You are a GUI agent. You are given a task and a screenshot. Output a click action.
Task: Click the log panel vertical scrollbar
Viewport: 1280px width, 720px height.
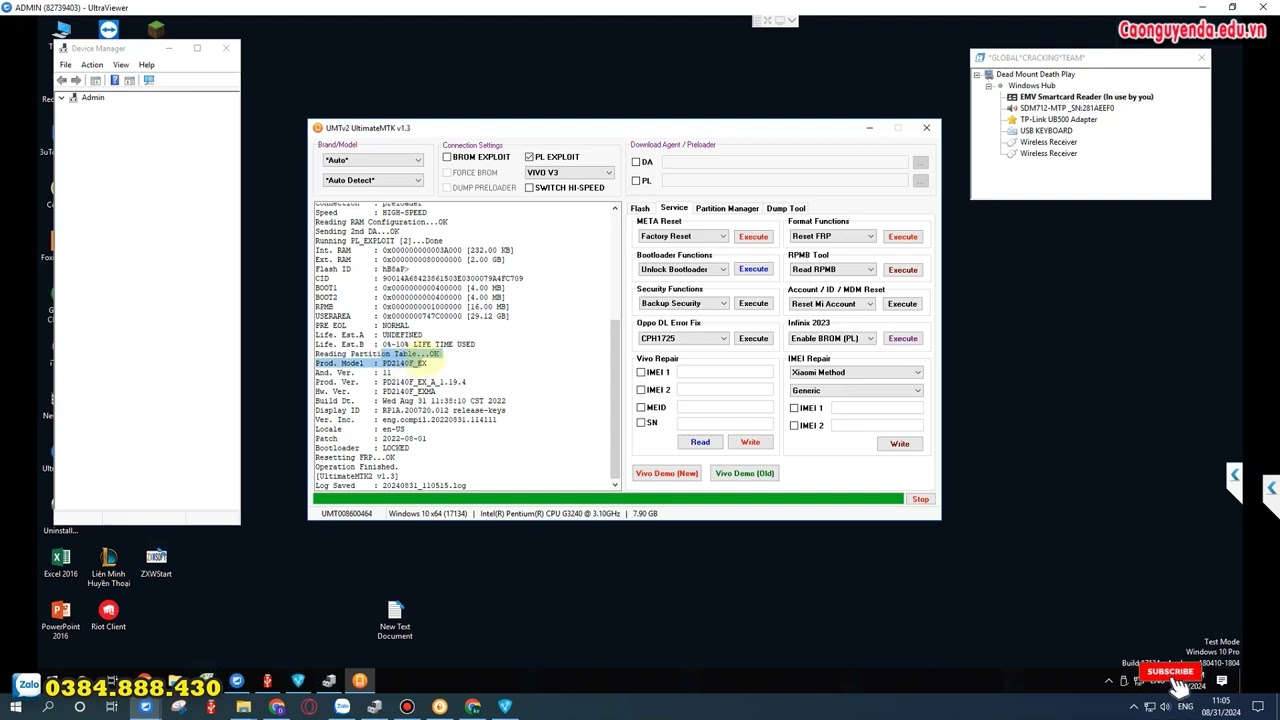(x=615, y=346)
